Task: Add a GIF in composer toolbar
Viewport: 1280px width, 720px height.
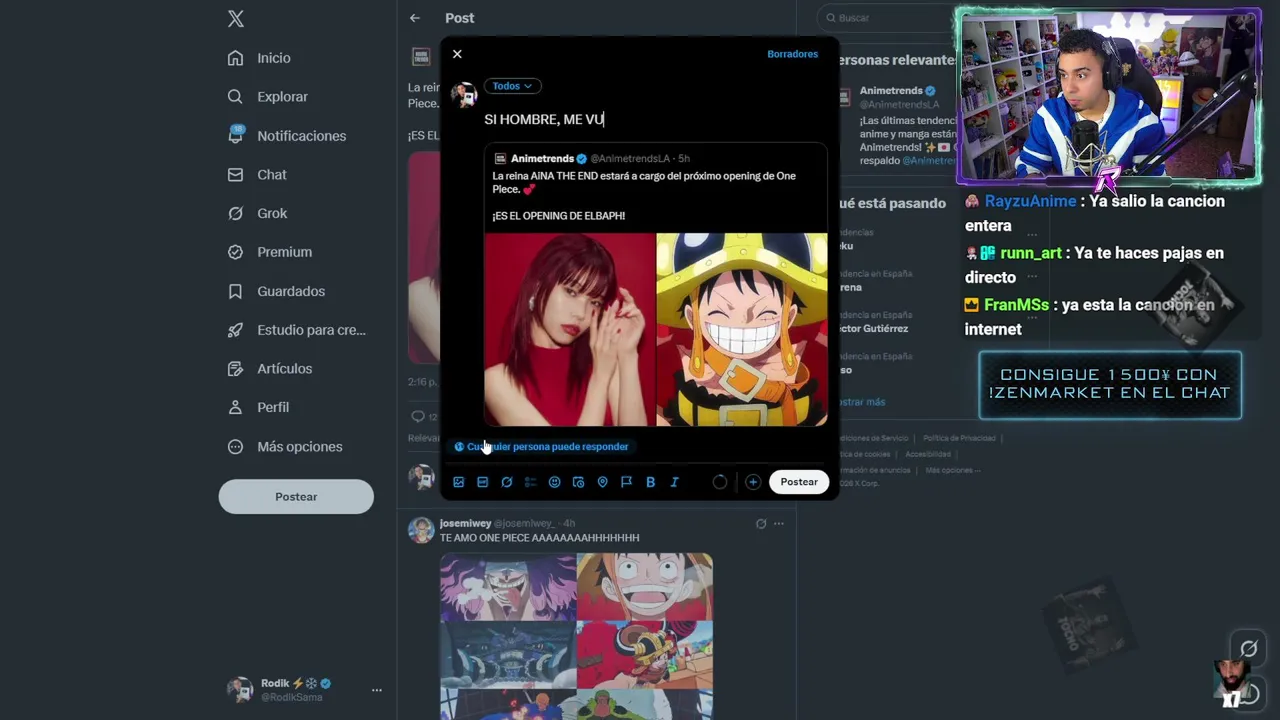Action: [x=482, y=482]
